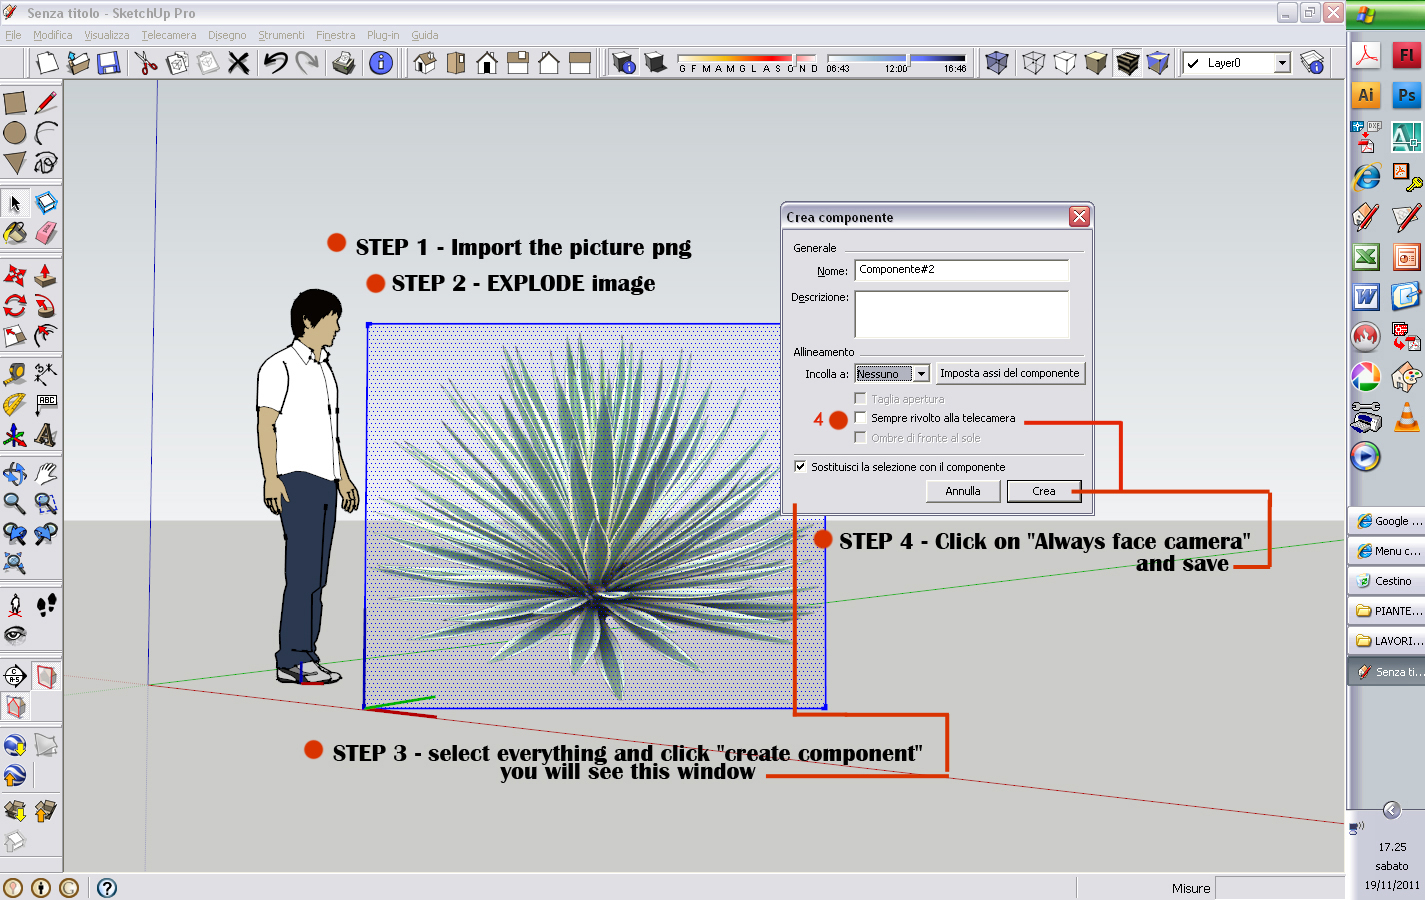Open the "Incolla a" Nessuno dropdown
The image size is (1425, 900).
point(921,372)
